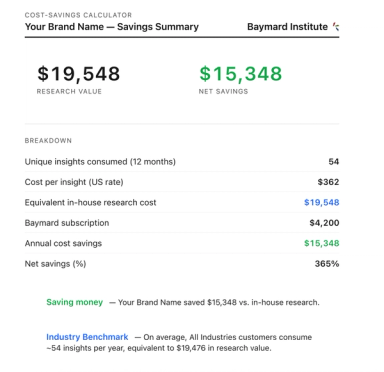Click the $4,200 subscription amount
Screen dimensions: 384x372
[324, 223]
